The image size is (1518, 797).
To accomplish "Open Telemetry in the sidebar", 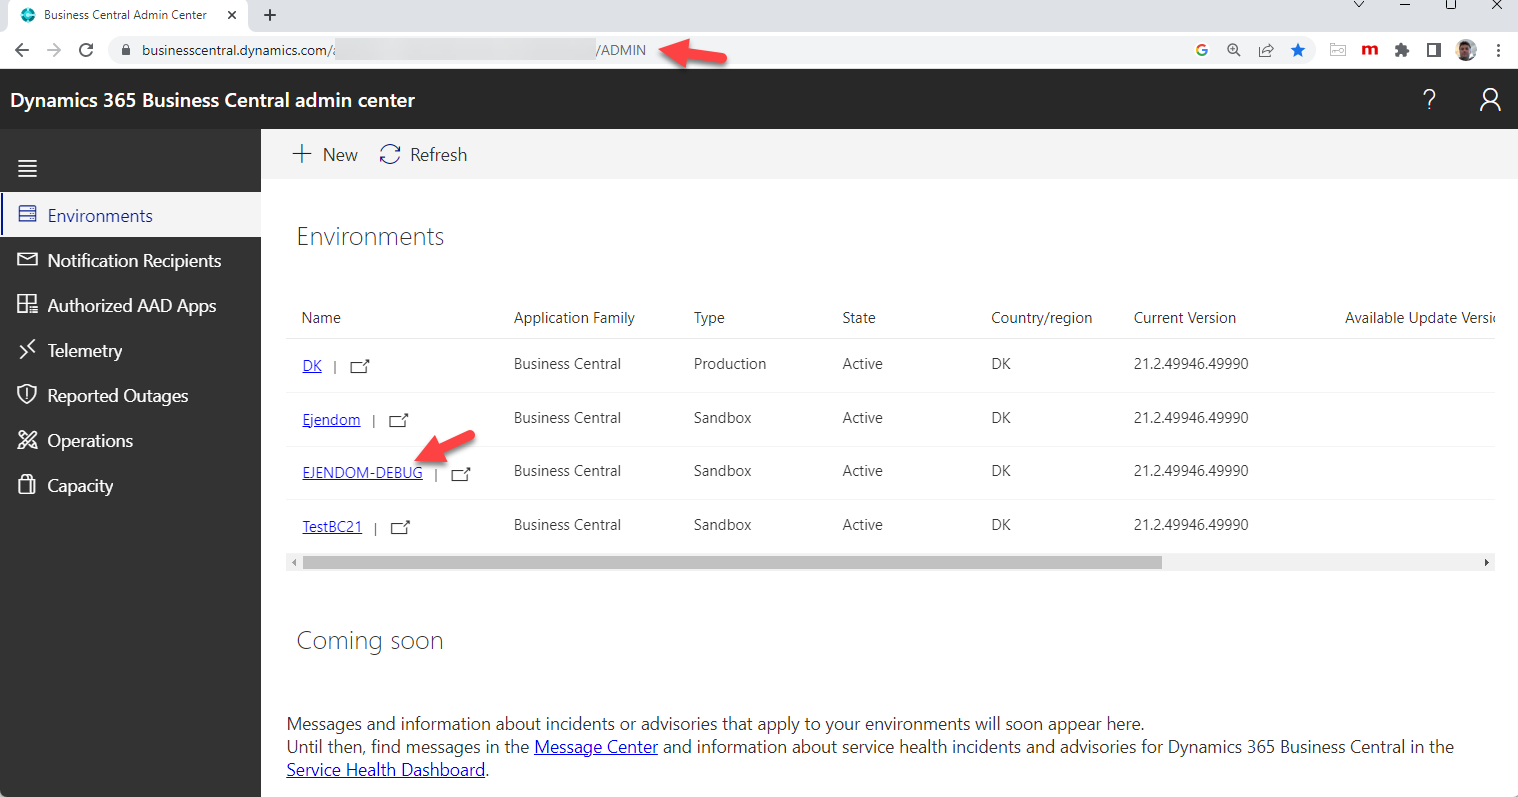I will 131,350.
